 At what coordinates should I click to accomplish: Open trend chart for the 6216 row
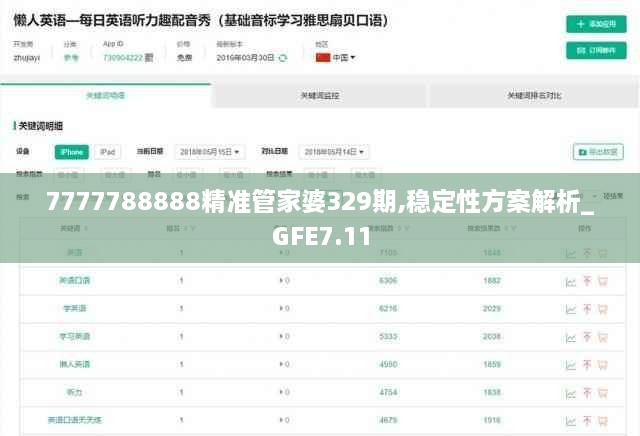coord(571,309)
